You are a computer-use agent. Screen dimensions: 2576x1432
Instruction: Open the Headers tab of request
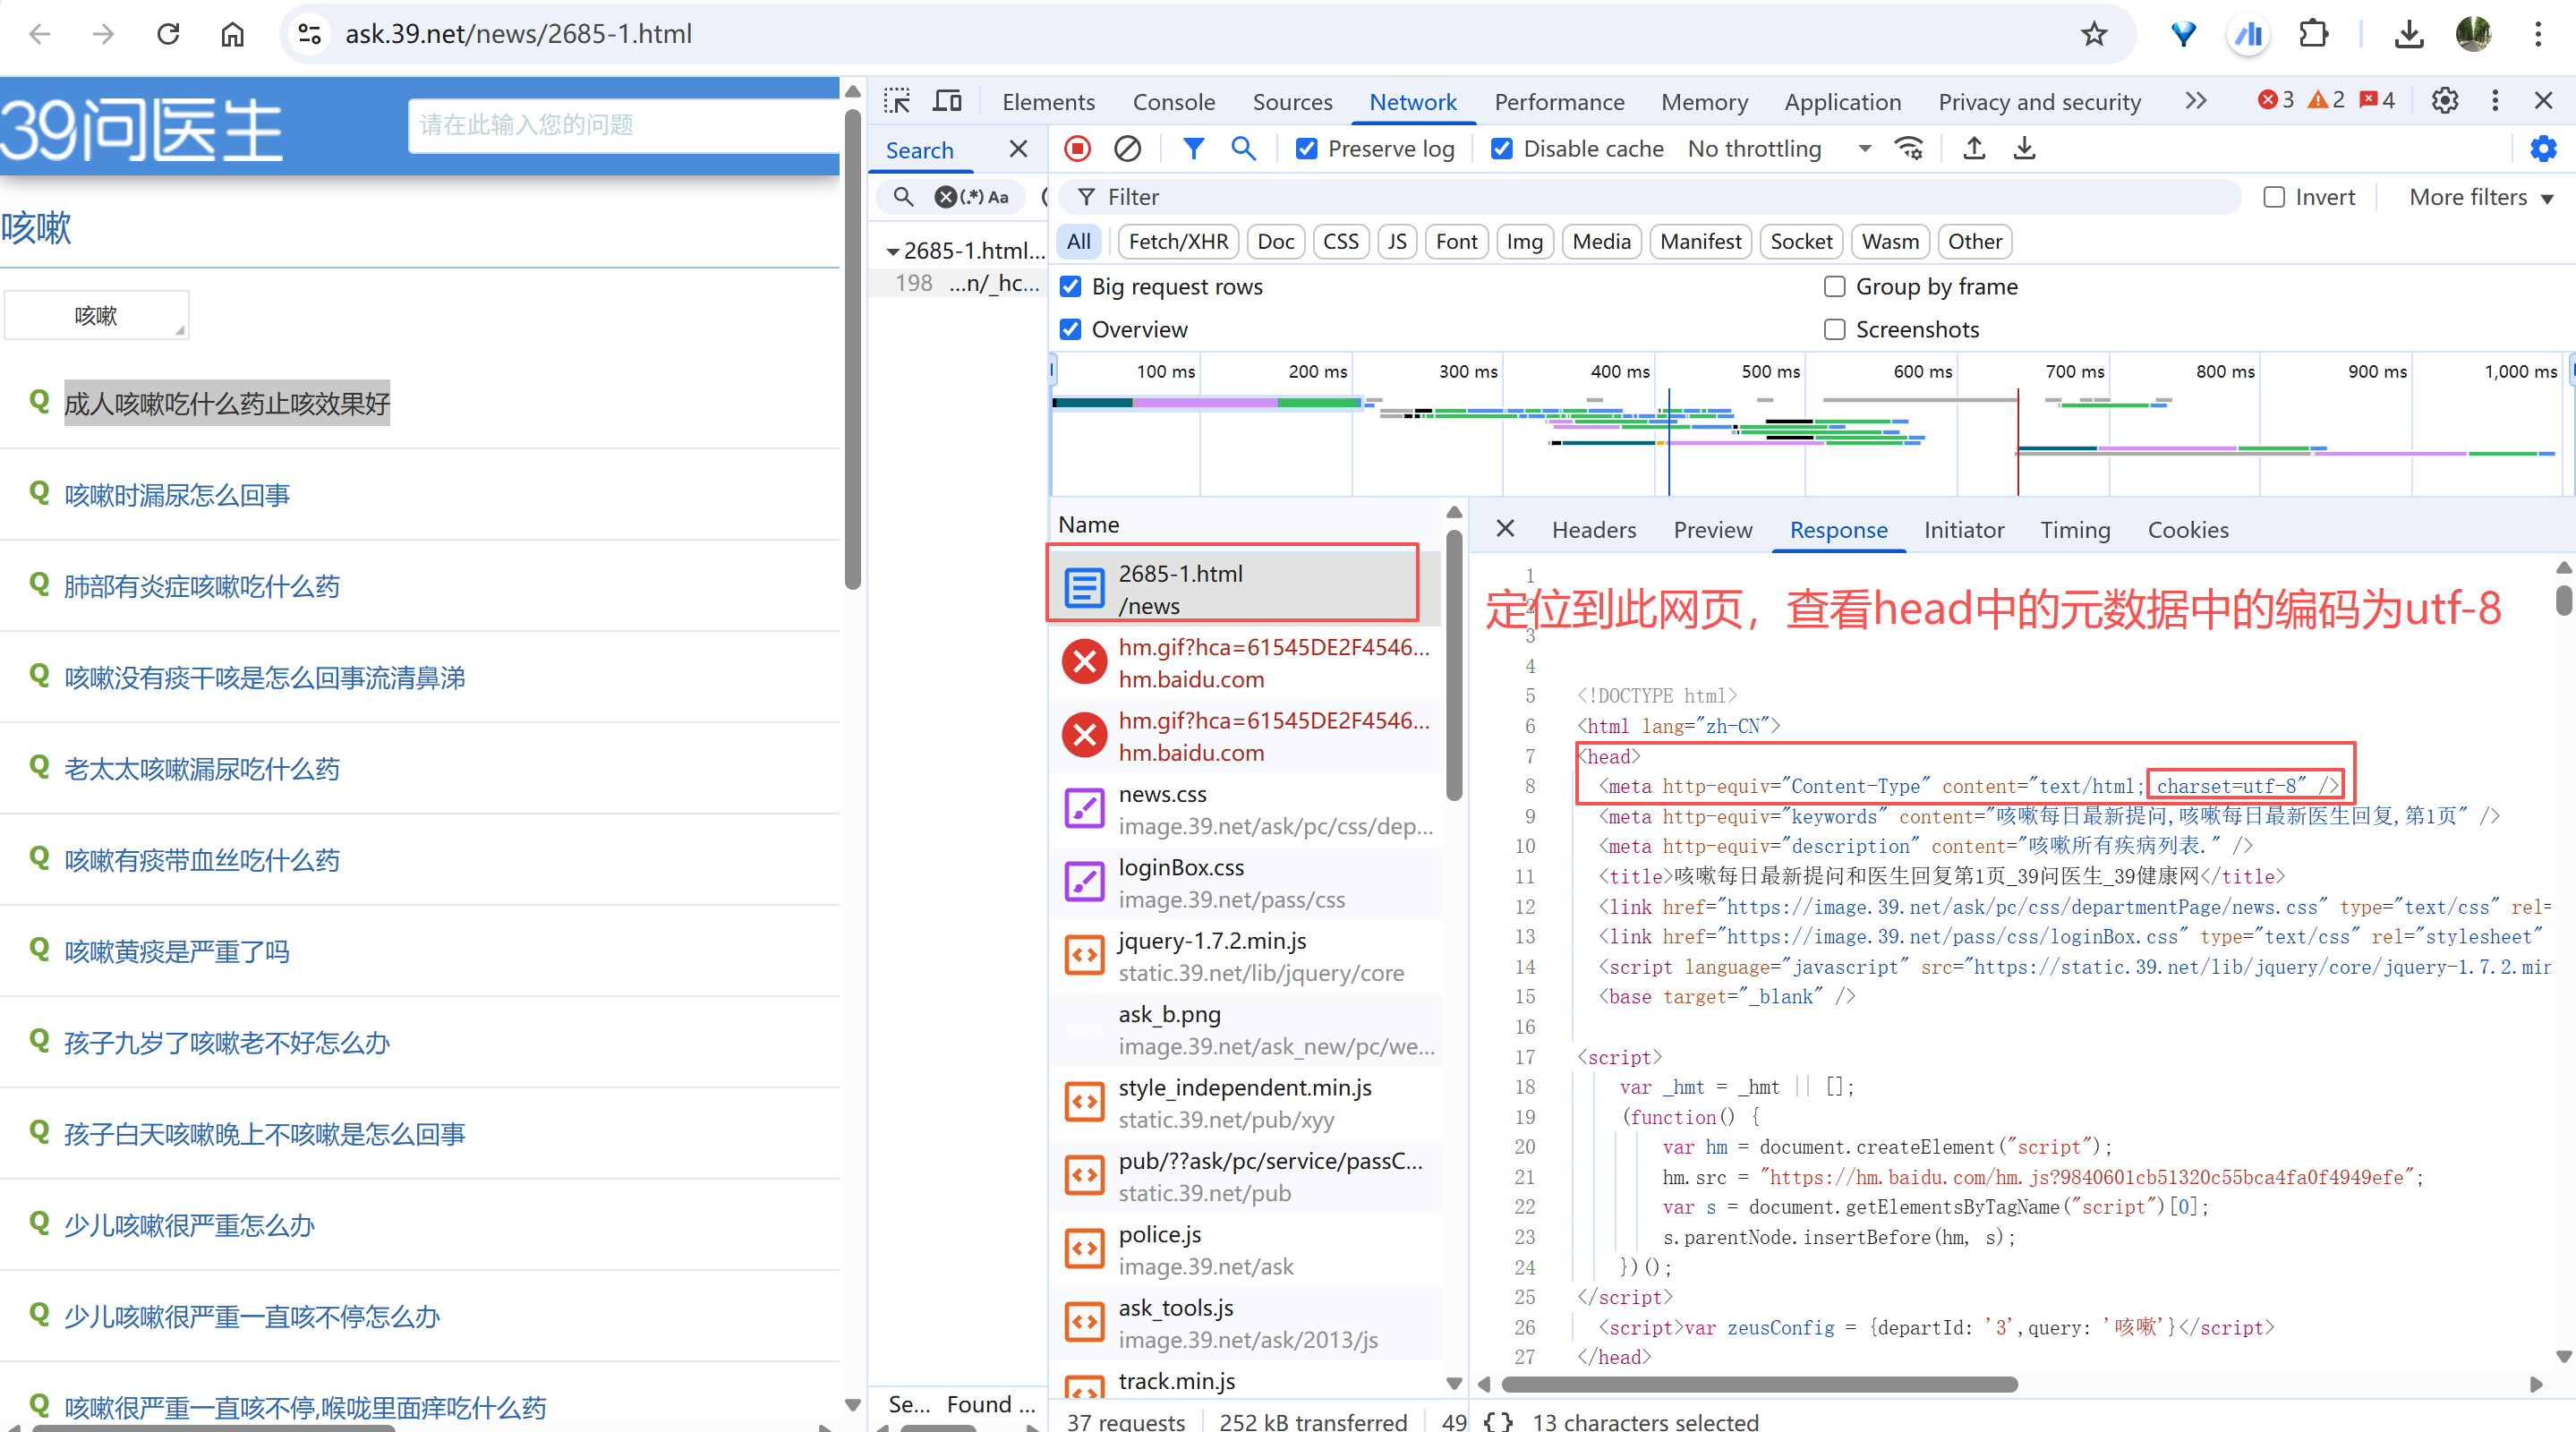pos(1593,530)
